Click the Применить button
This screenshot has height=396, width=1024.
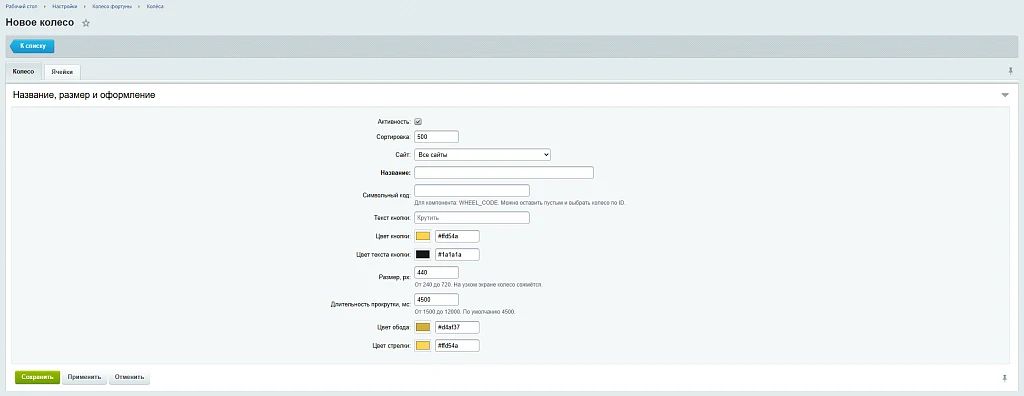[84, 377]
